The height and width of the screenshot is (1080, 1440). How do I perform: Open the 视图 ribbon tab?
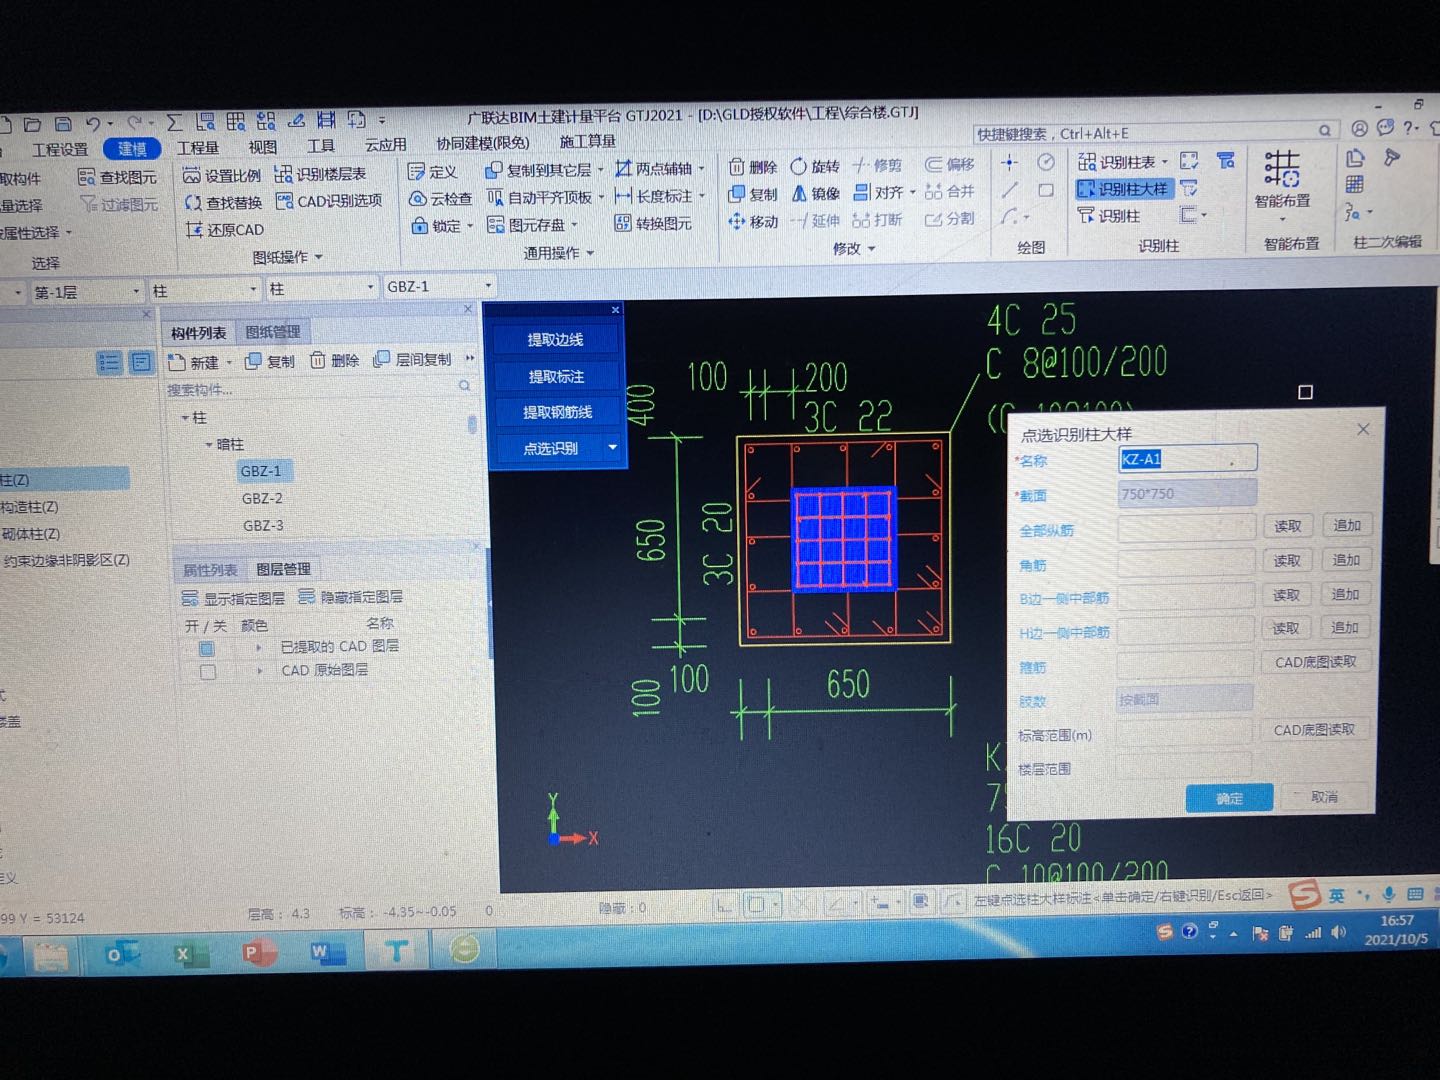pos(262,147)
